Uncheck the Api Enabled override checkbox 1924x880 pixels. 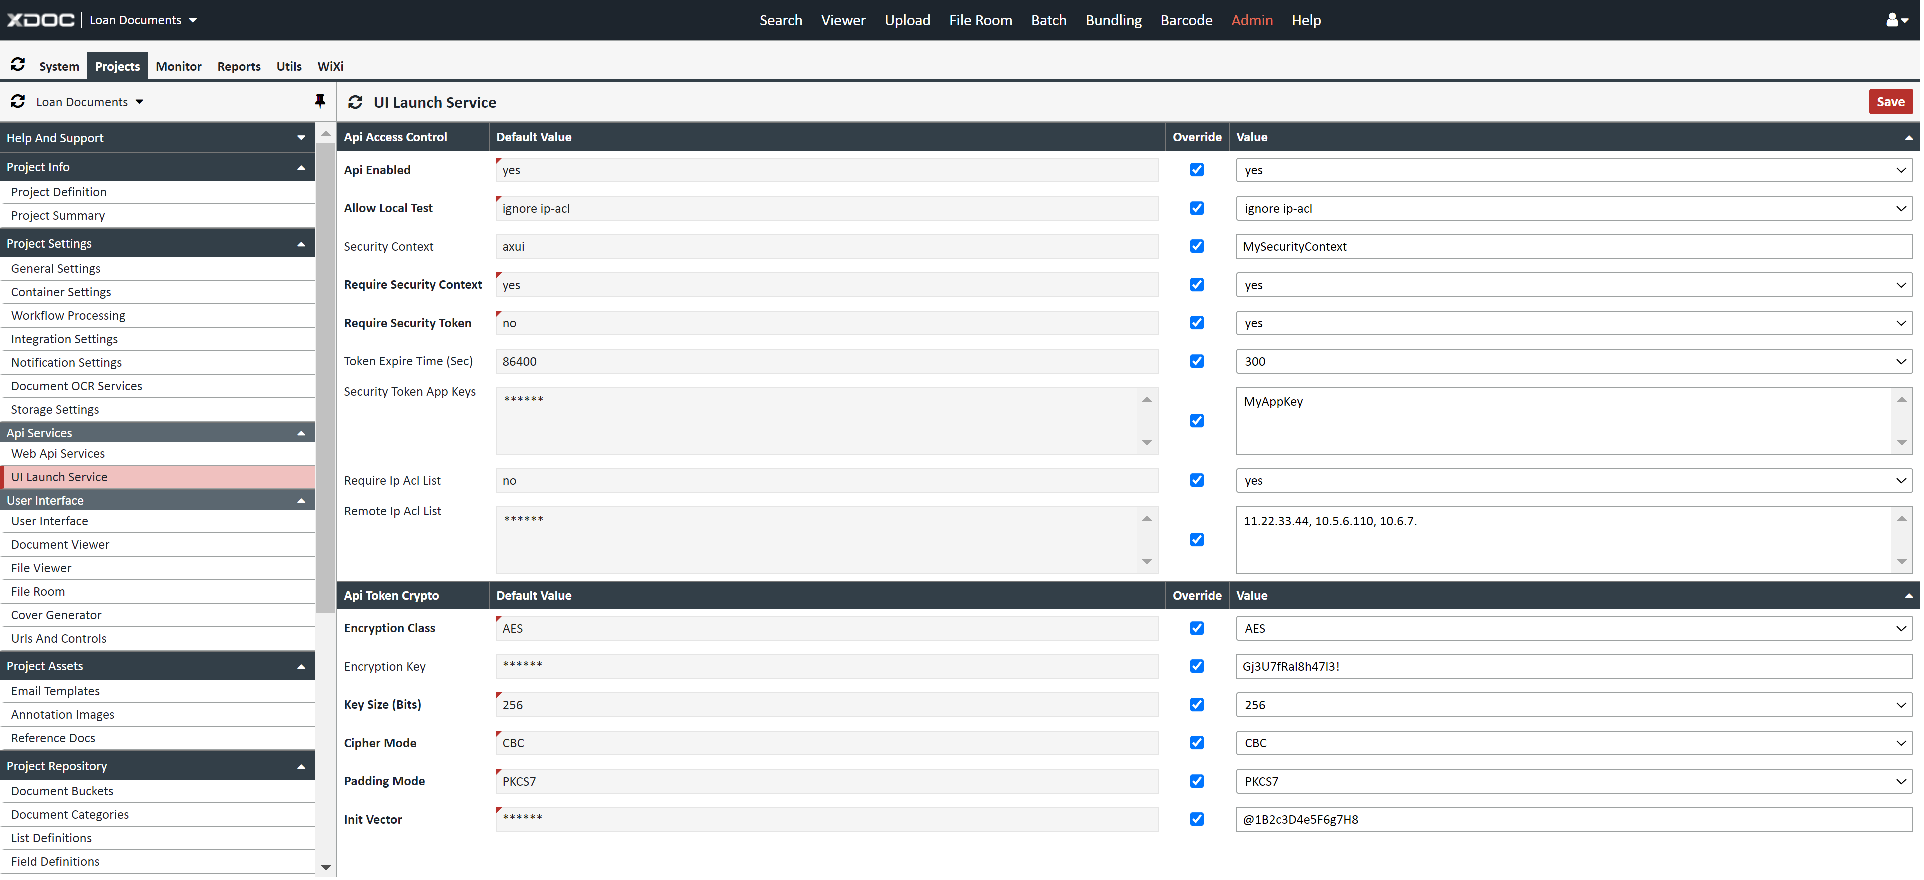click(x=1196, y=170)
